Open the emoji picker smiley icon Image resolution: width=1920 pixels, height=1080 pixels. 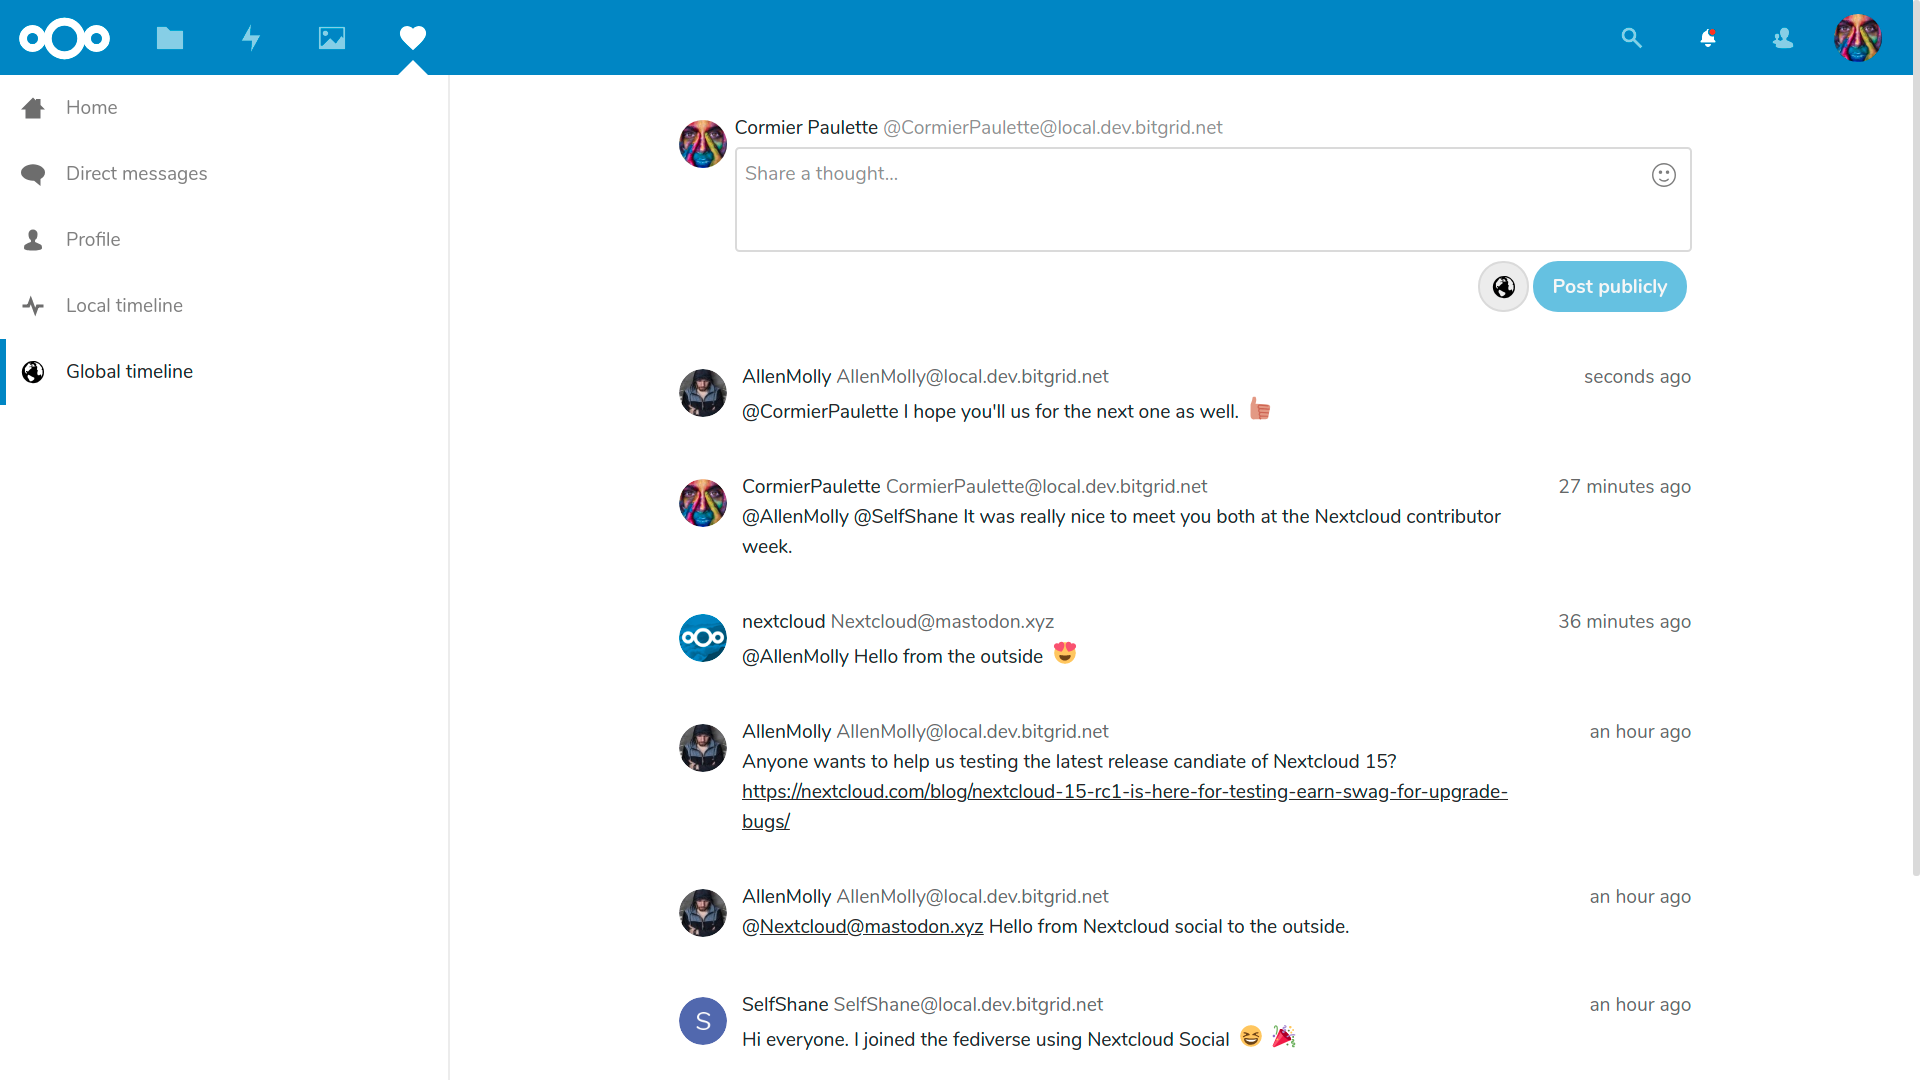(x=1663, y=175)
